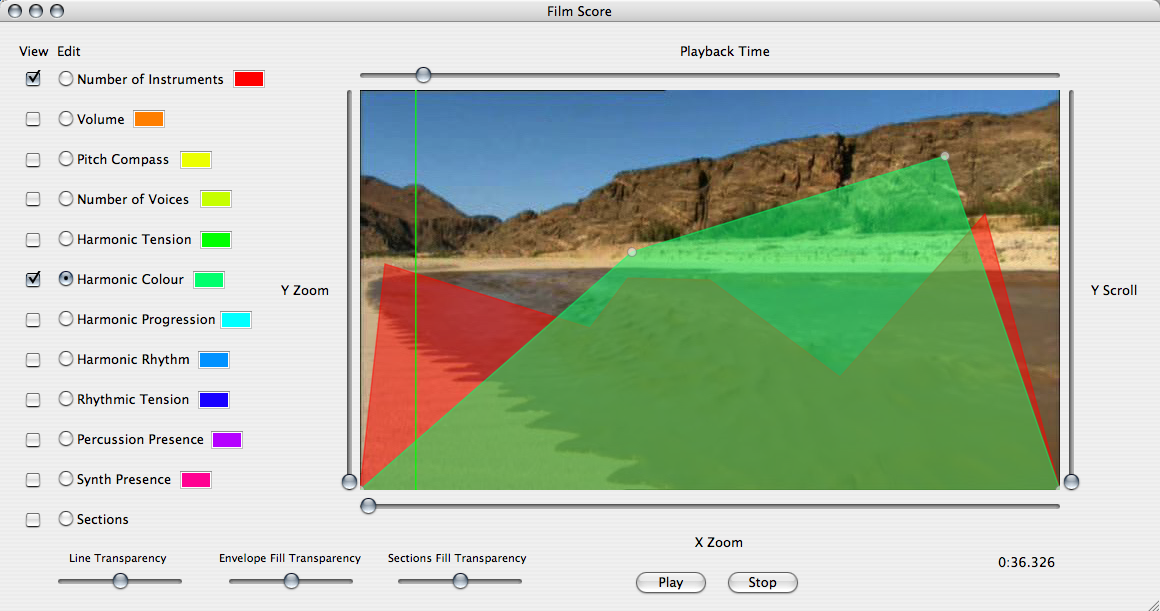Viewport: 1160px width, 611px height.
Task: Open the cyan Harmonic Progression color swatch
Action: pyautogui.click(x=235, y=320)
